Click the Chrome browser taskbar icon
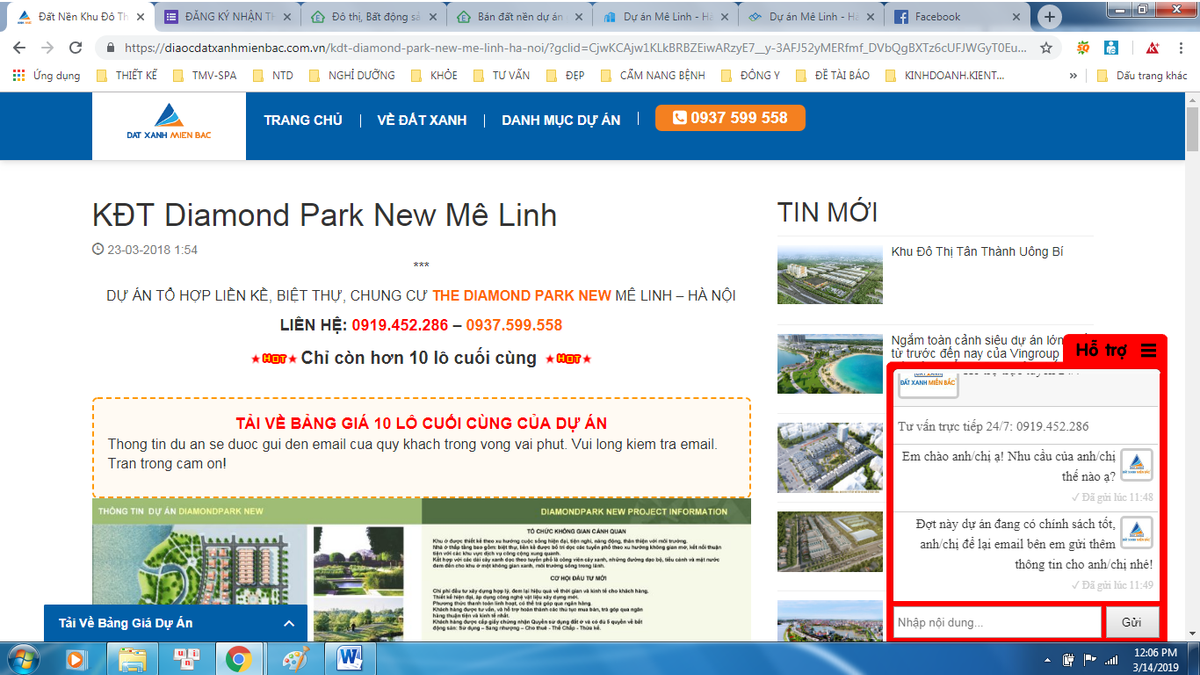The image size is (1200, 675). click(x=239, y=659)
